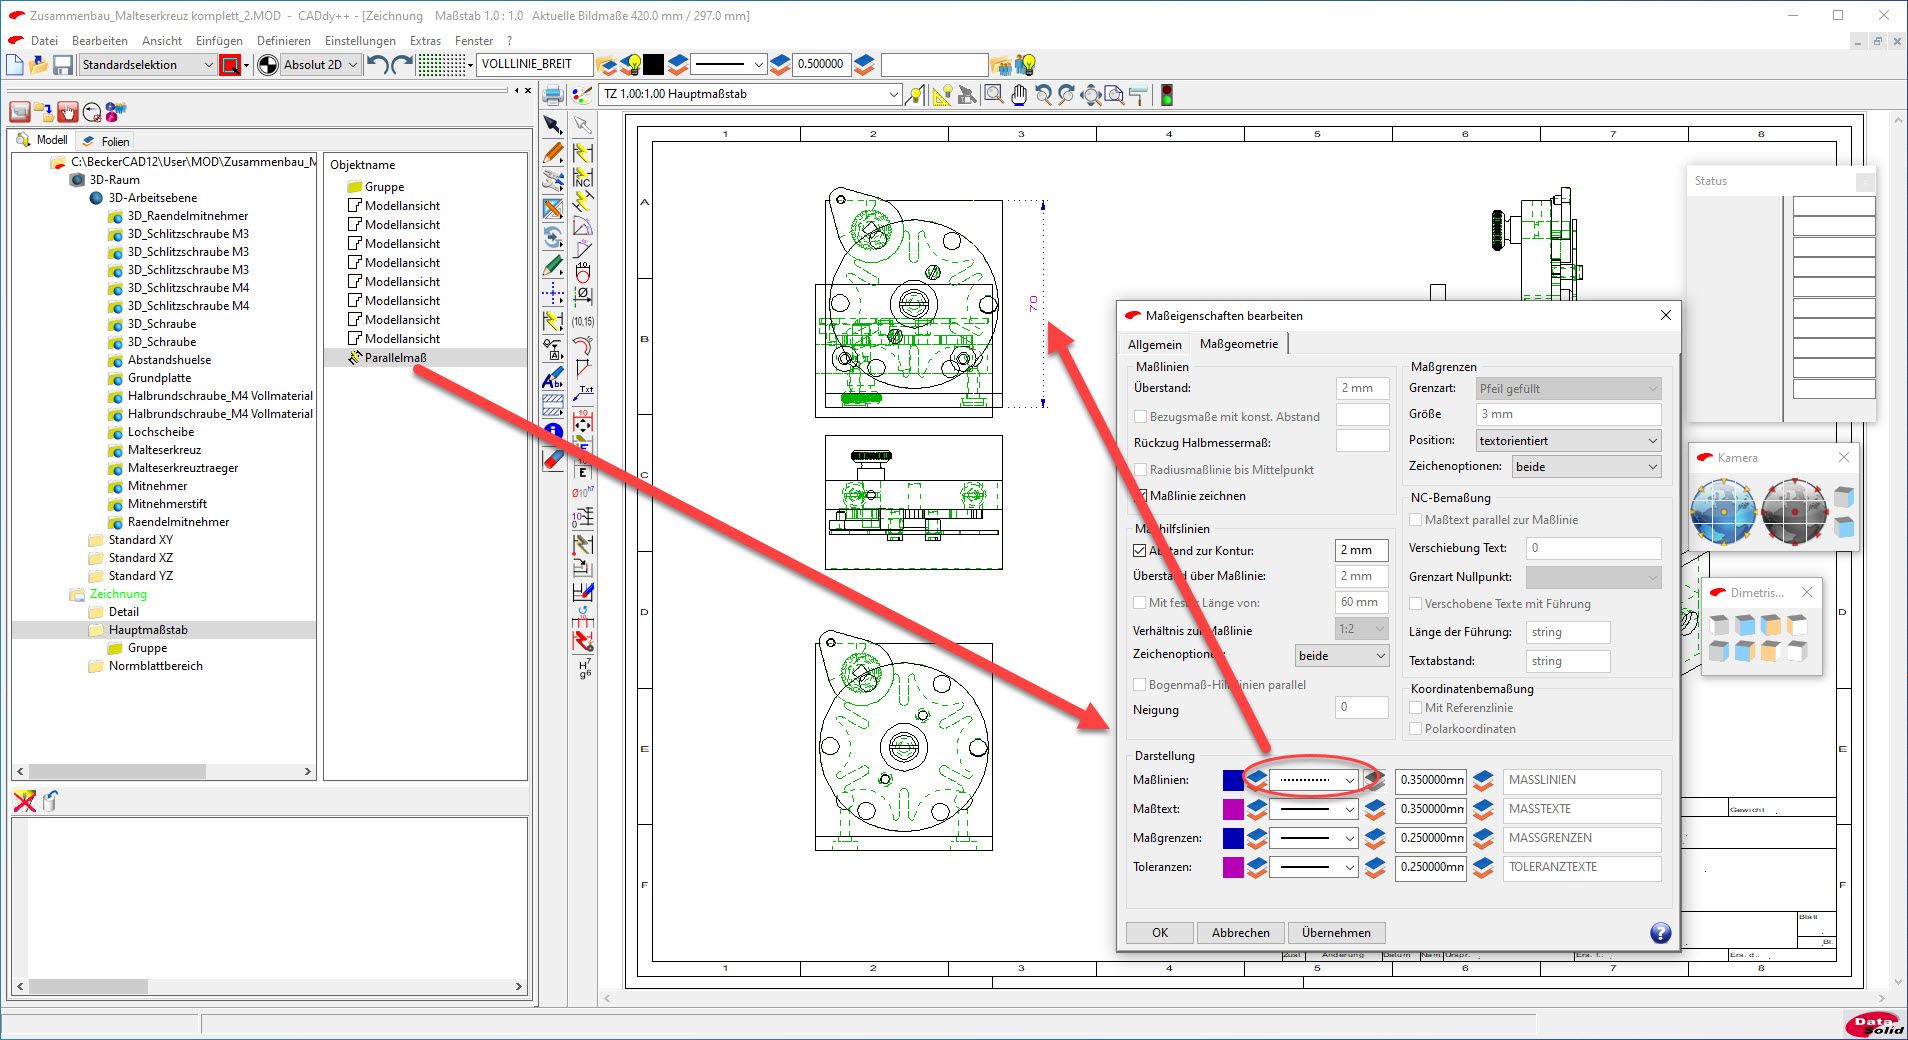Select 'Malteserkreuz' in the model tree
The image size is (1908, 1040).
pos(164,450)
